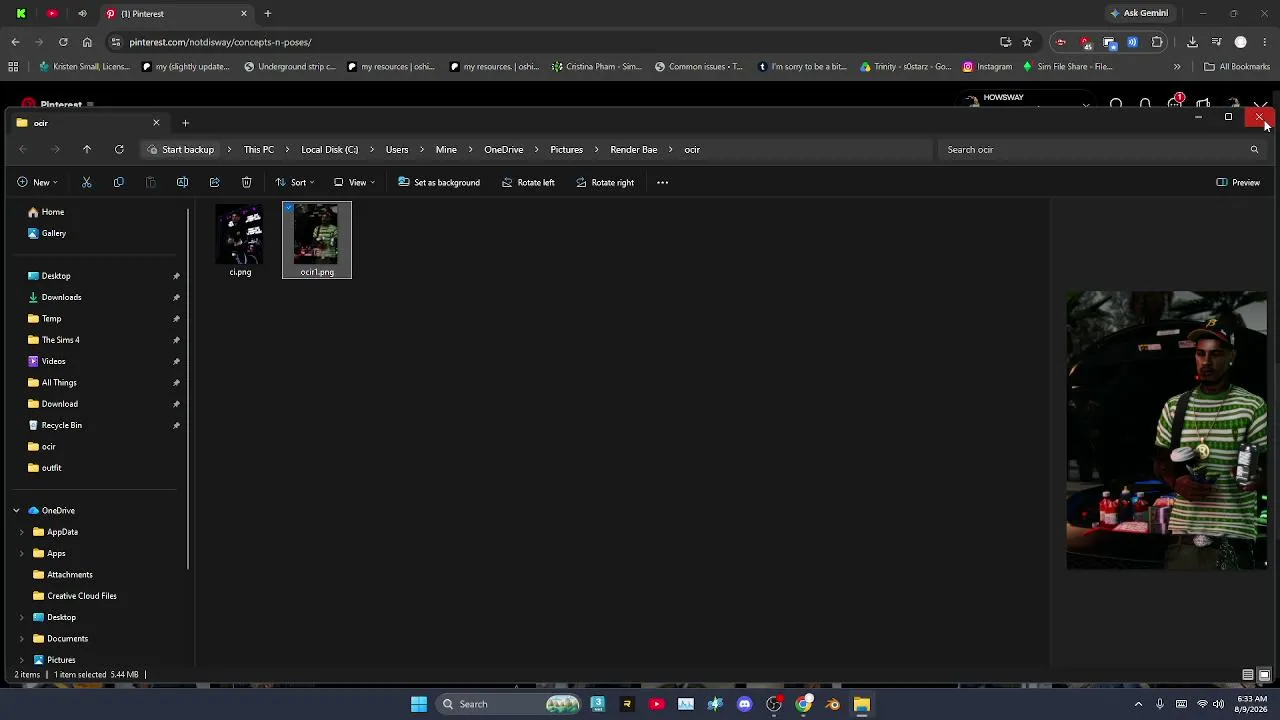Click the Chrome address bar URL

220,42
